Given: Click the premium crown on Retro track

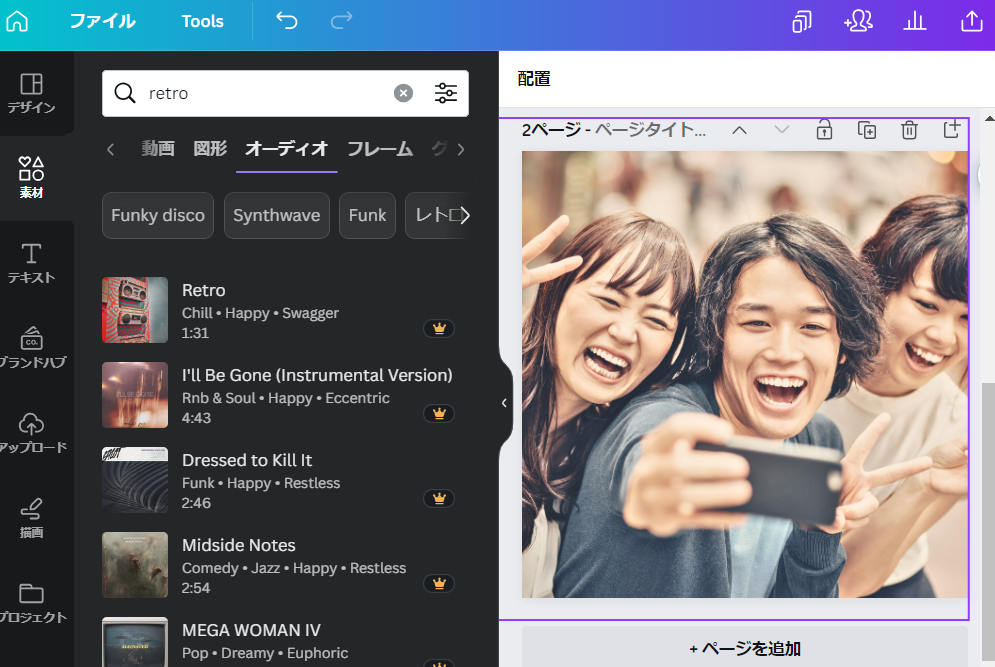Looking at the screenshot, I should (x=439, y=329).
